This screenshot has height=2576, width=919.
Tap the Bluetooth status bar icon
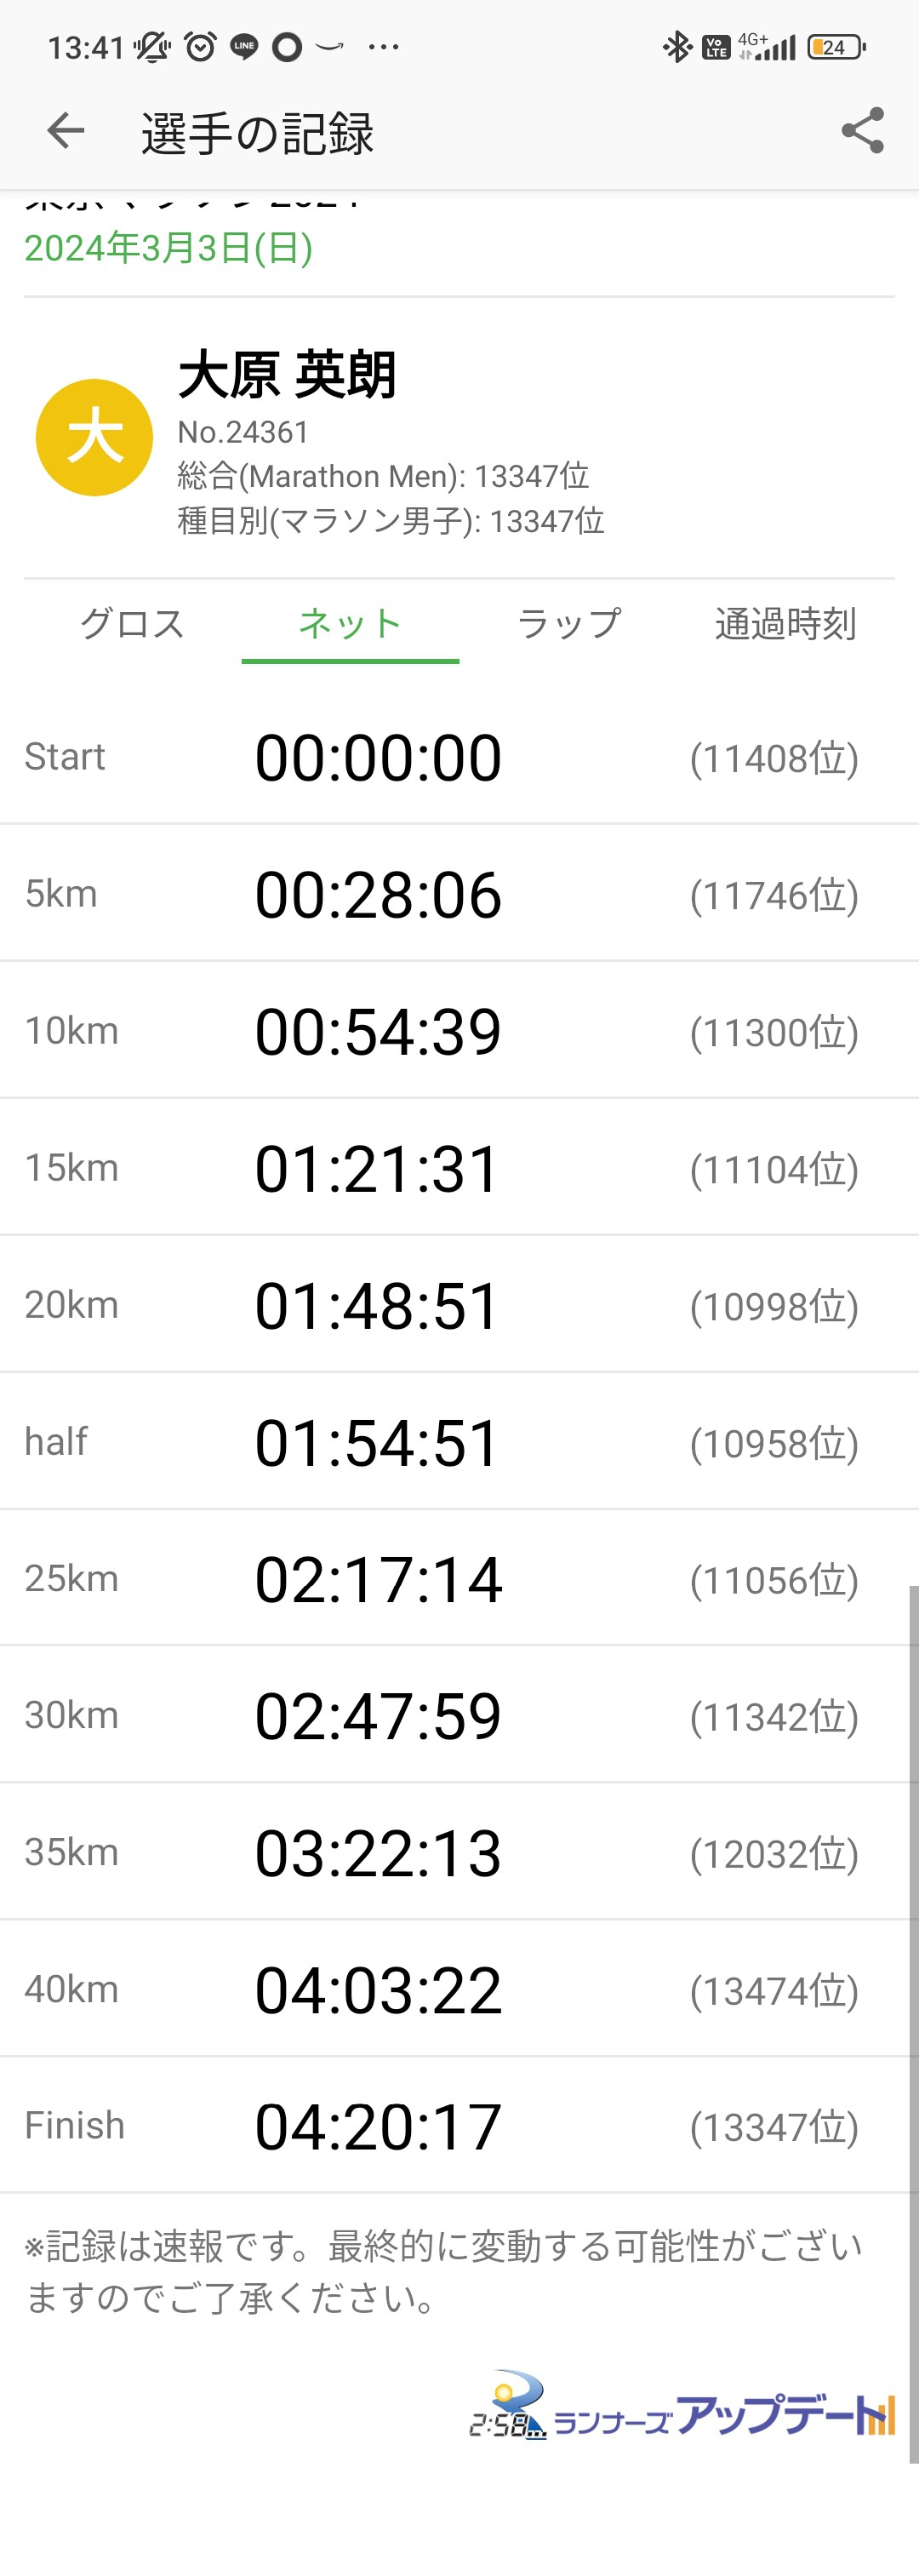point(677,47)
